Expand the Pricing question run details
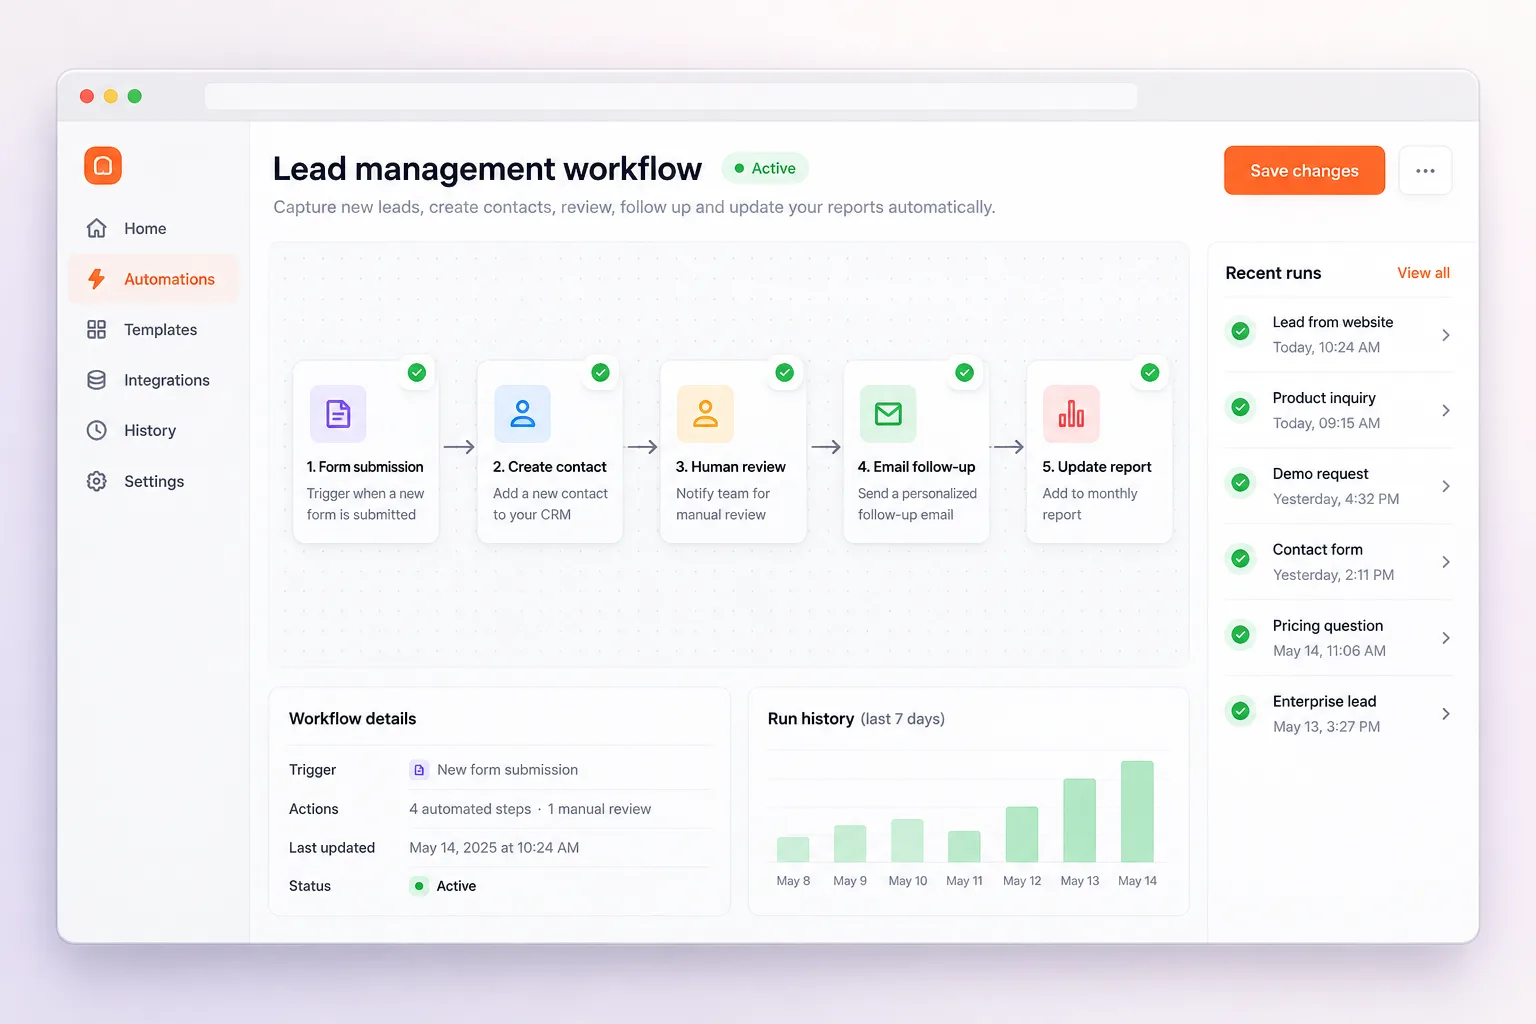The image size is (1536, 1024). pyautogui.click(x=1446, y=638)
